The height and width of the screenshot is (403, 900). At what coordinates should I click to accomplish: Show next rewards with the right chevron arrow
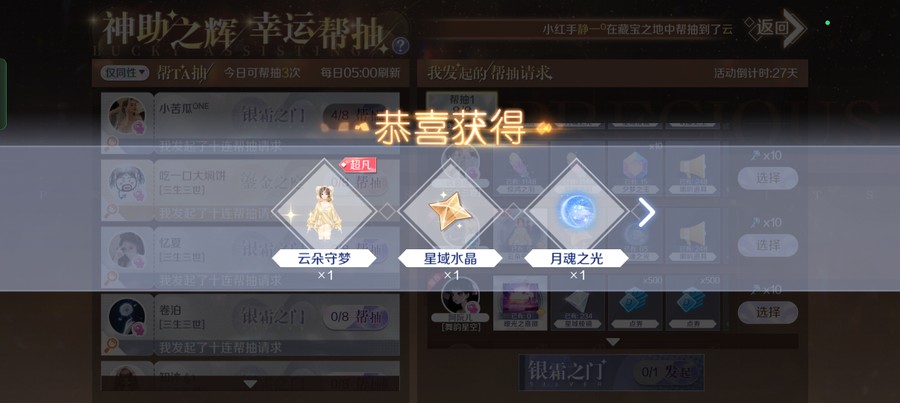pyautogui.click(x=647, y=214)
